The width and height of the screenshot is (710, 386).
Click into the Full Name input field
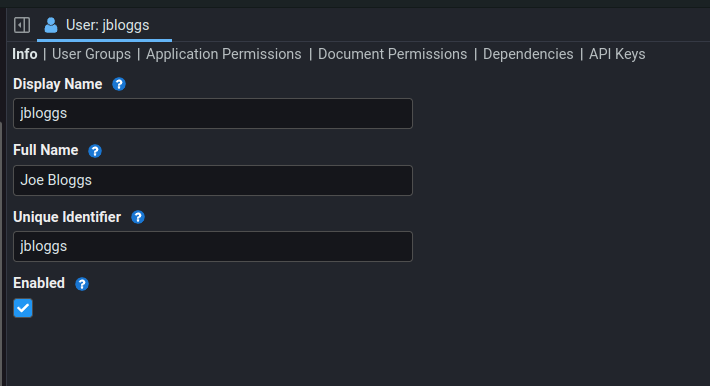213,180
